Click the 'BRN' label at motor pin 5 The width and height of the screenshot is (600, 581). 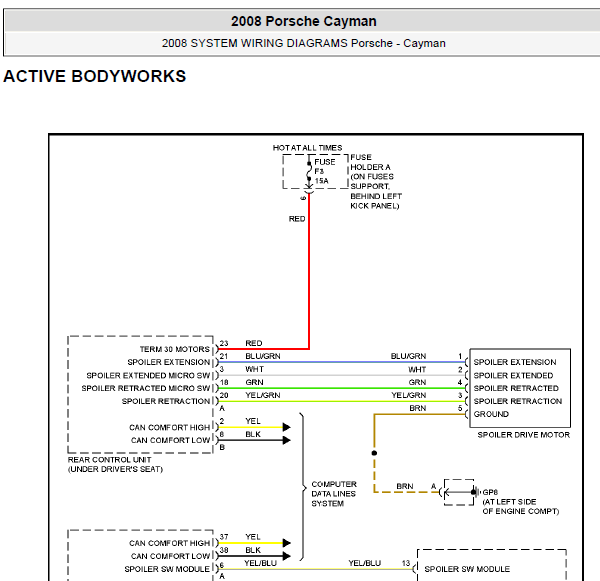point(417,408)
